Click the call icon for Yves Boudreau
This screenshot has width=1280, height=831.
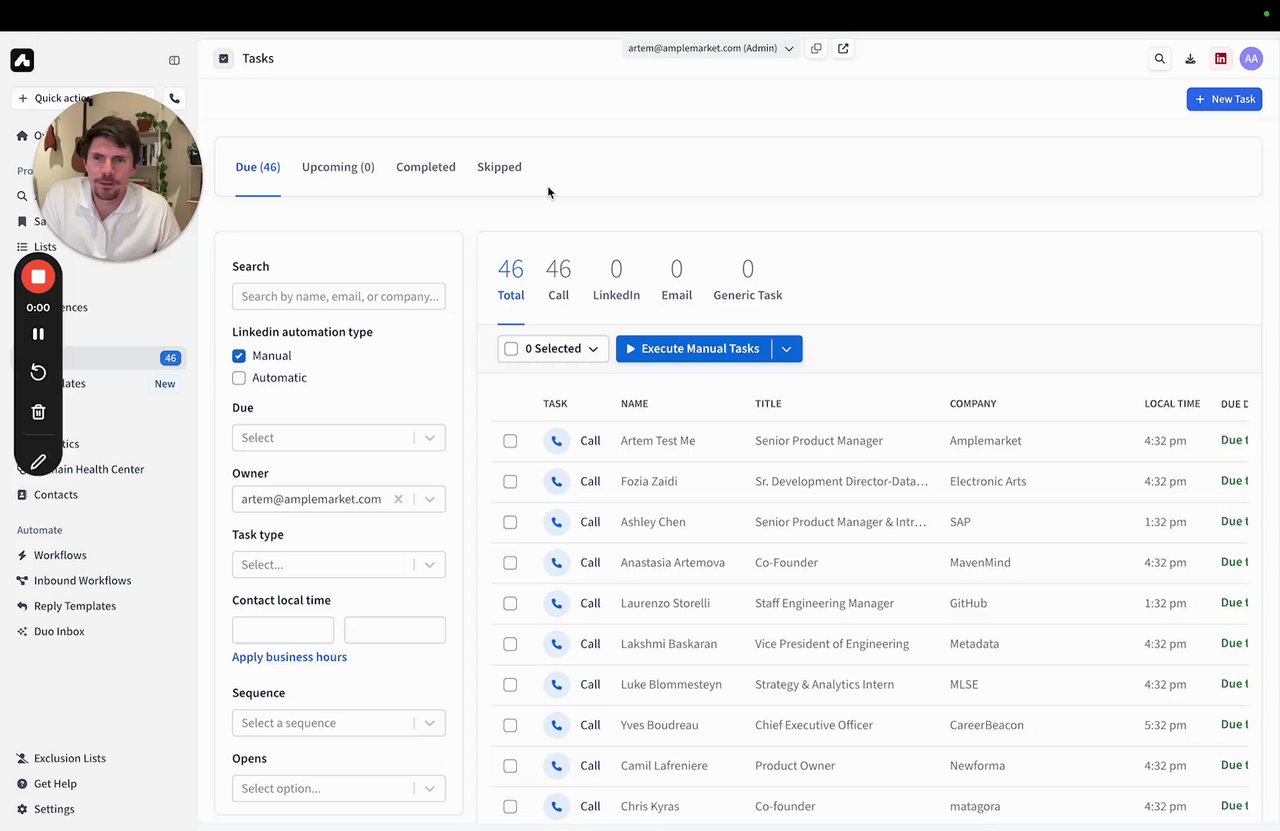coord(556,725)
